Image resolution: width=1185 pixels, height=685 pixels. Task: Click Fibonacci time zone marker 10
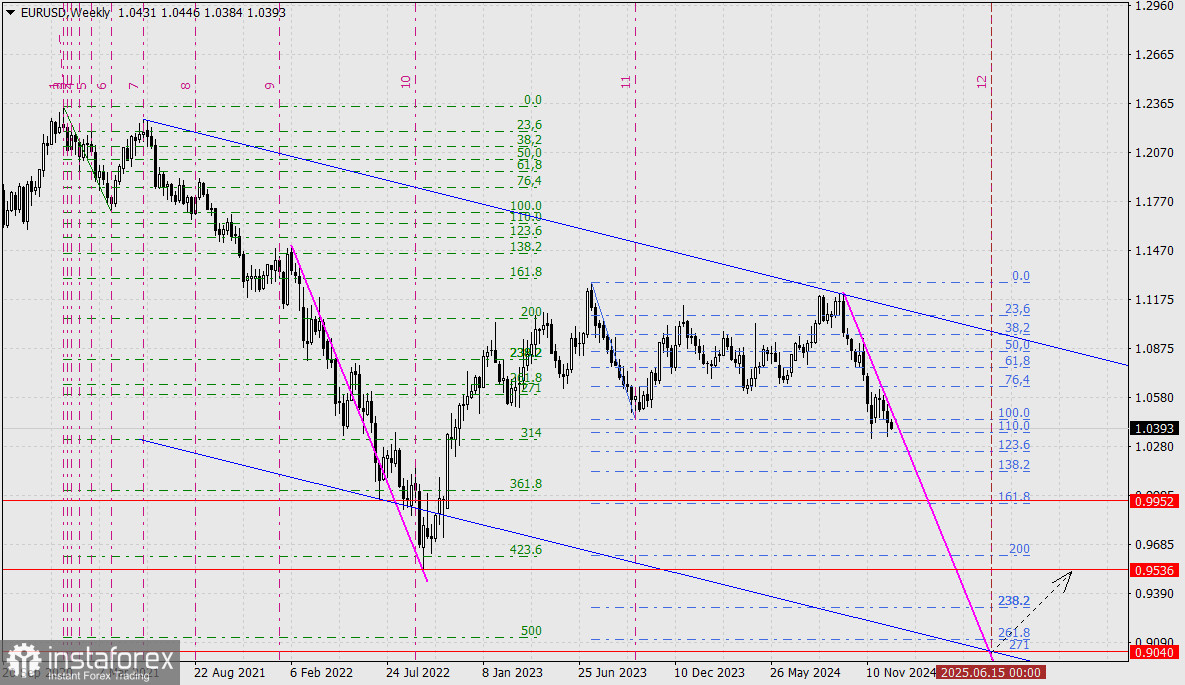406,82
